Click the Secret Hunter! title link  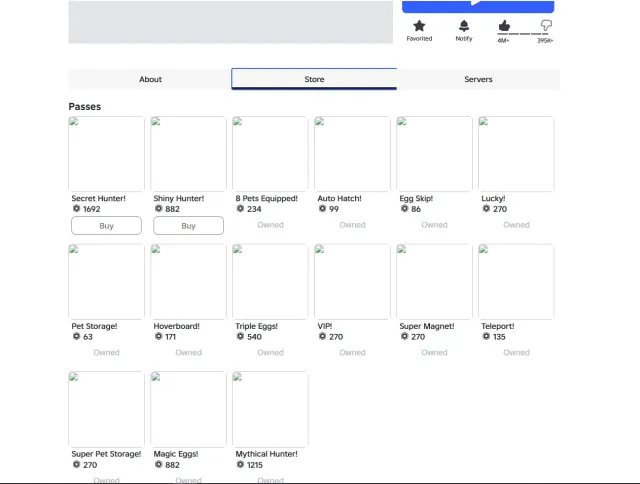(98, 198)
